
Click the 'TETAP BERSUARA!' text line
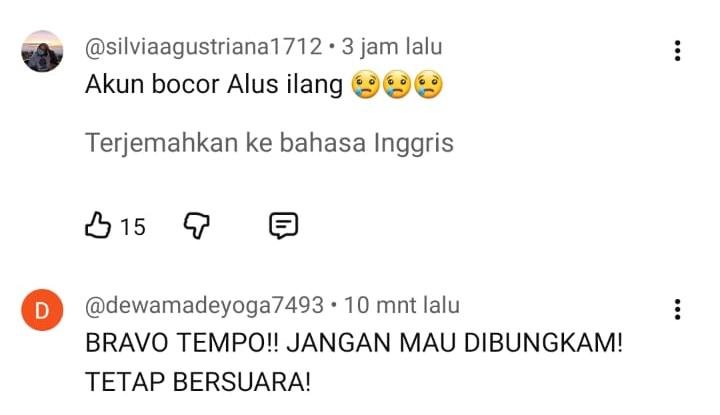[198, 382]
